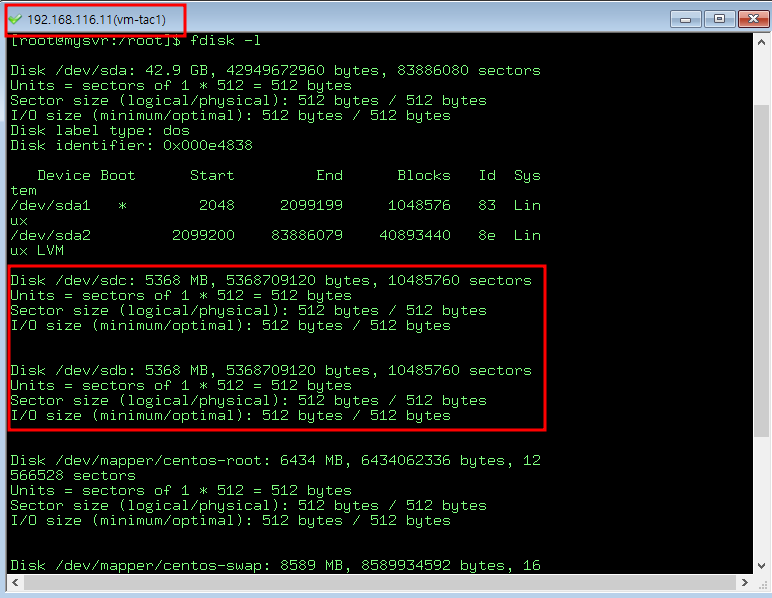Click the horizontal scrollbar right arrow
Screen dimensions: 772x598
744,583
